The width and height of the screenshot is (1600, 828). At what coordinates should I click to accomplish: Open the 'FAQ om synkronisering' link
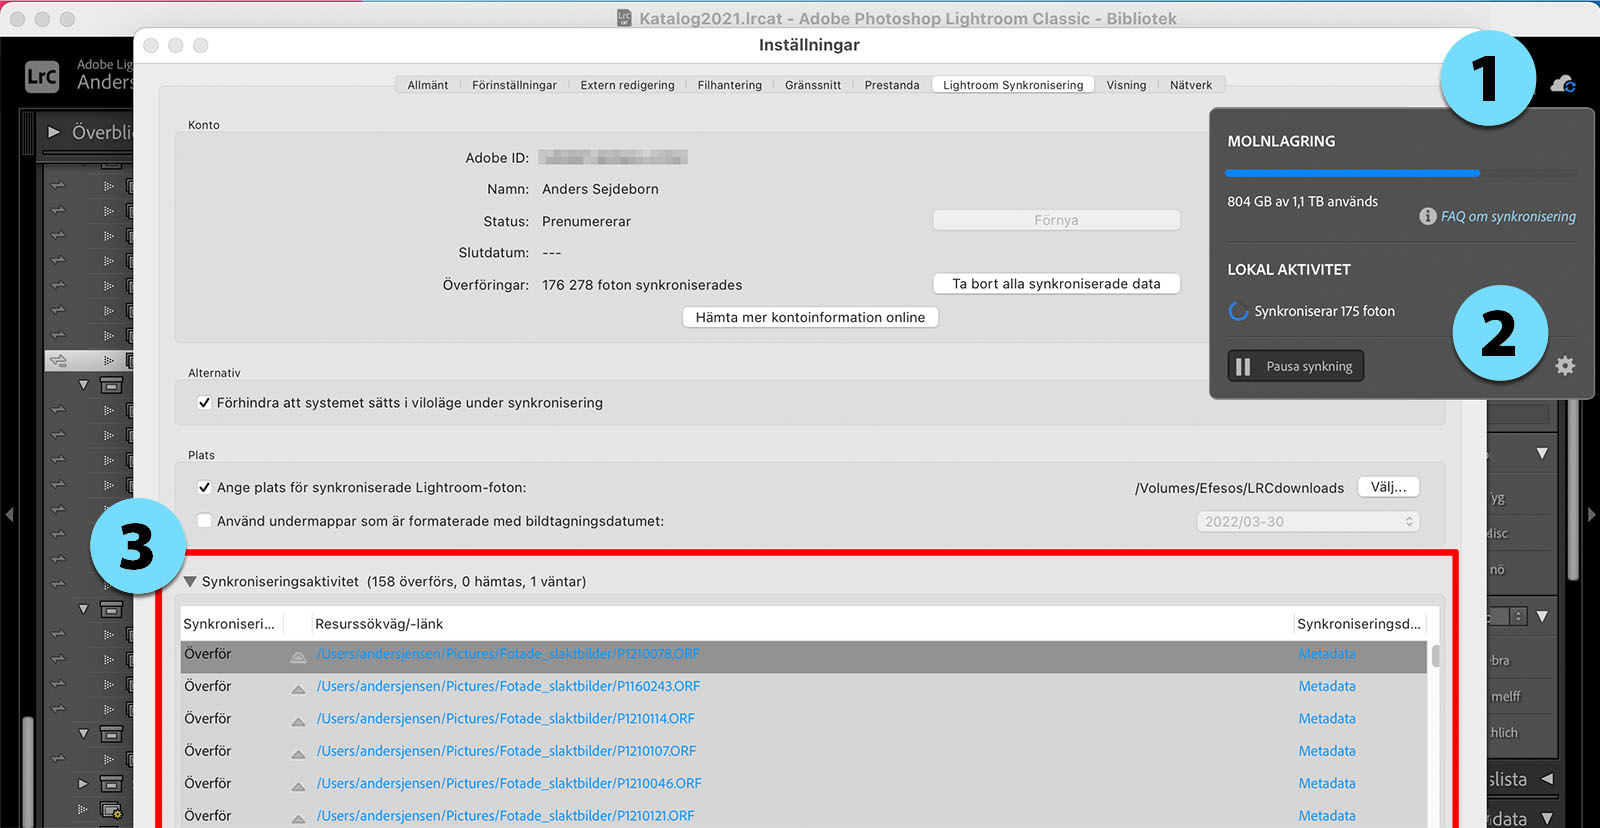click(x=1507, y=216)
